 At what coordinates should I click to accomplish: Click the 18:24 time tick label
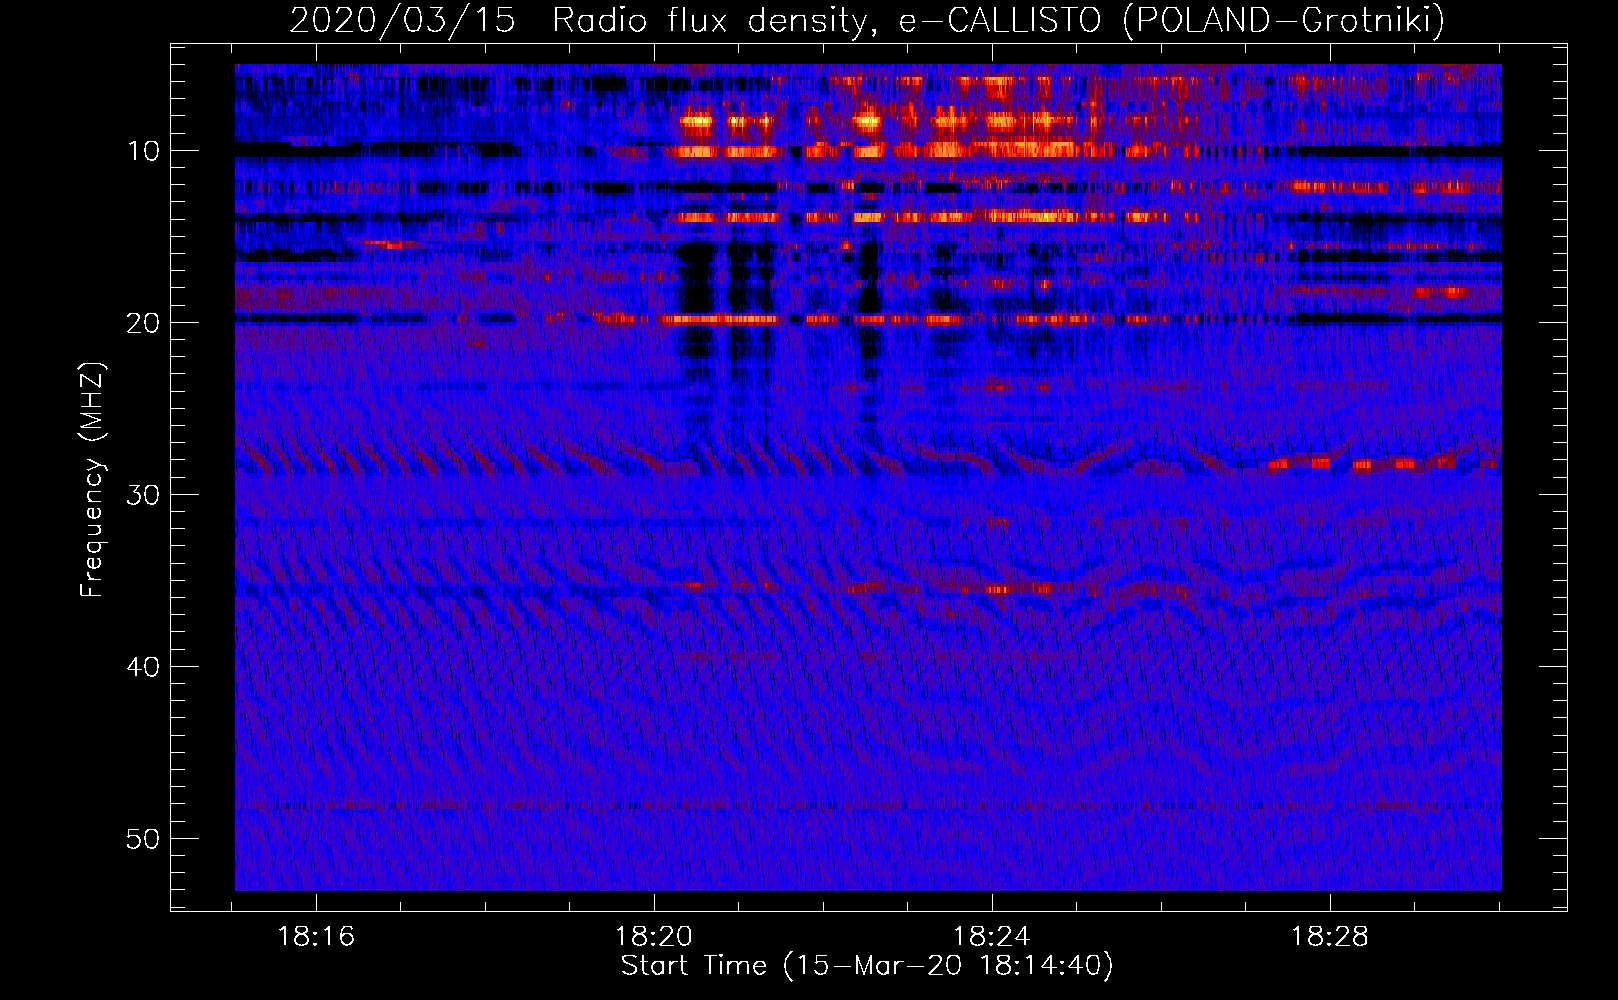992,937
